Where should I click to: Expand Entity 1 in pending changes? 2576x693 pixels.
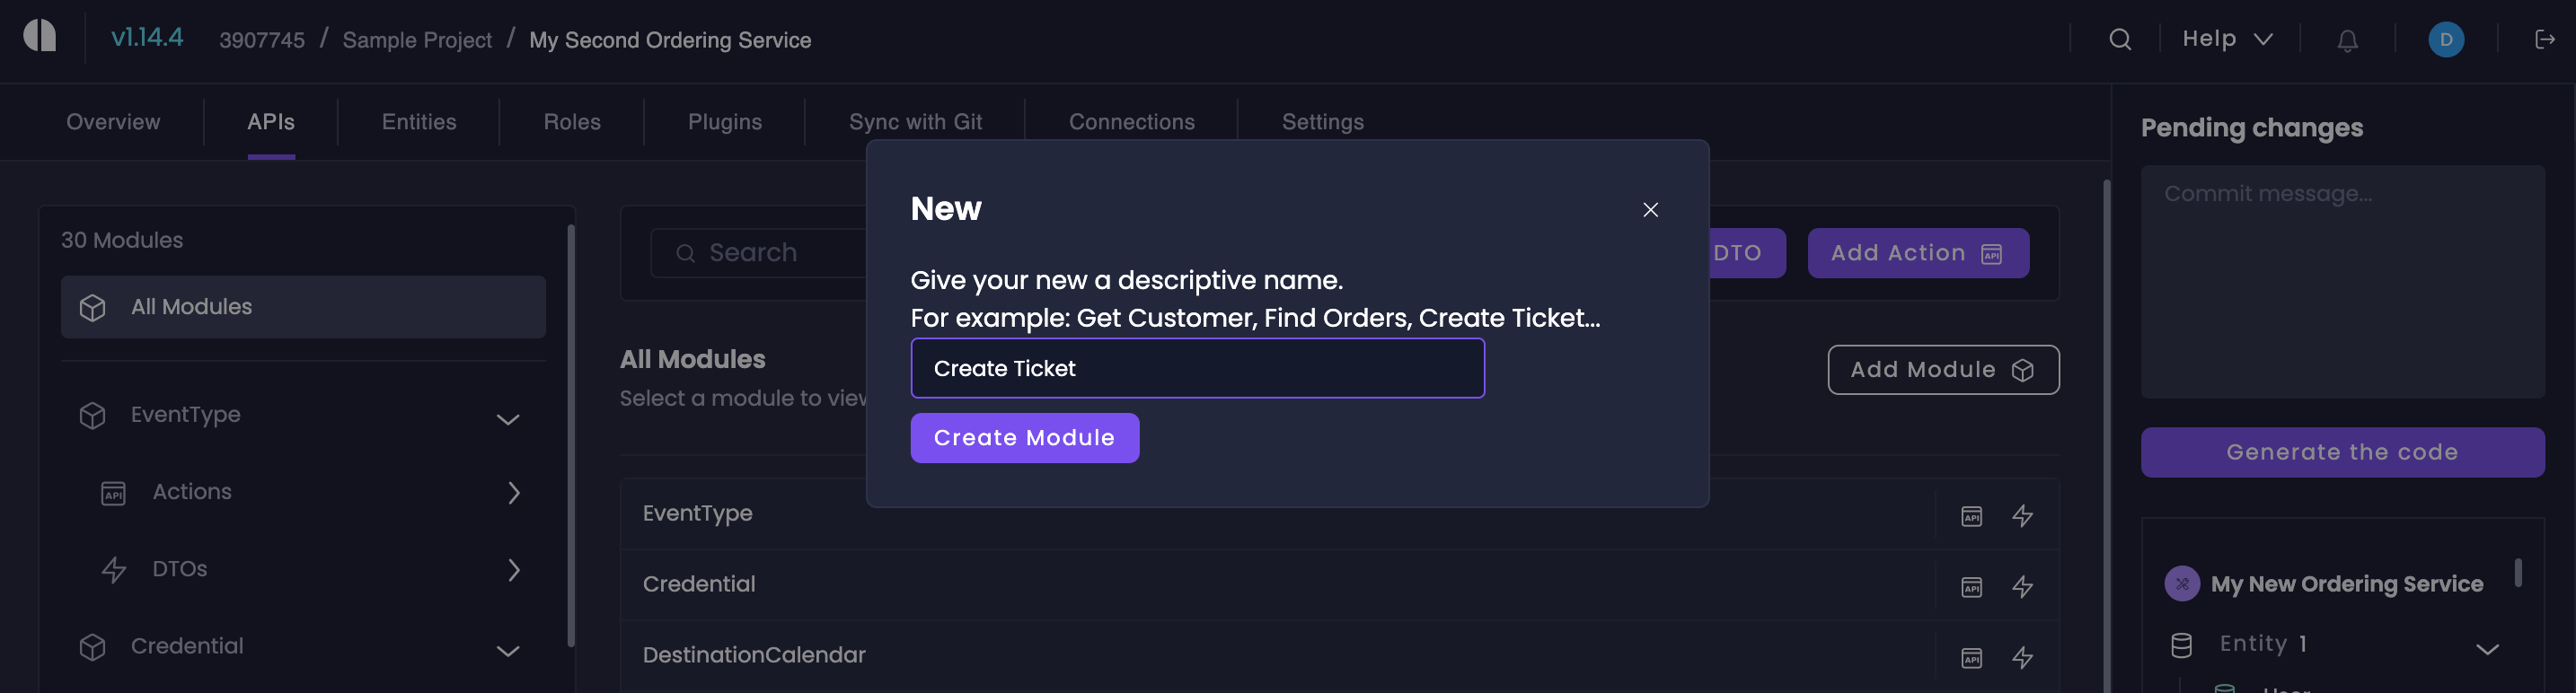pos(2486,648)
